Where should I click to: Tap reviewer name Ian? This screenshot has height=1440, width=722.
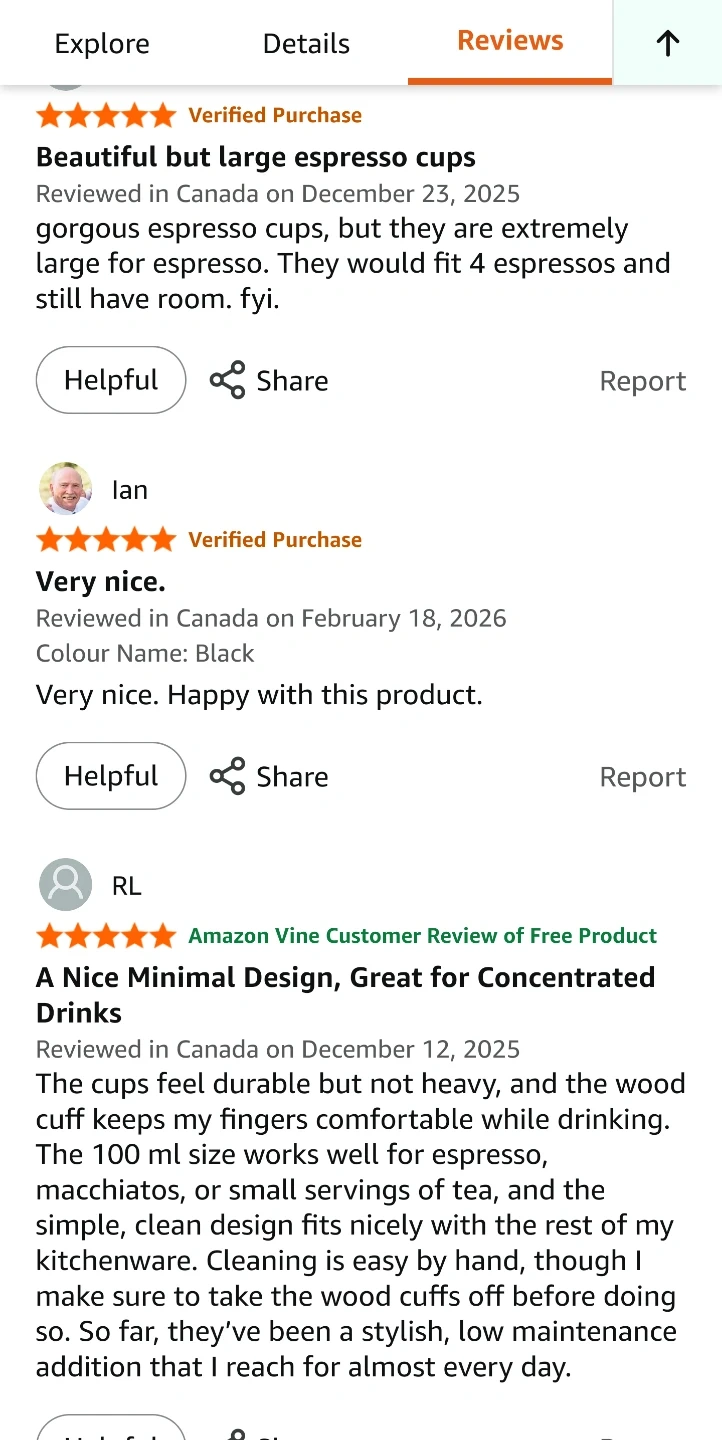pyautogui.click(x=130, y=490)
